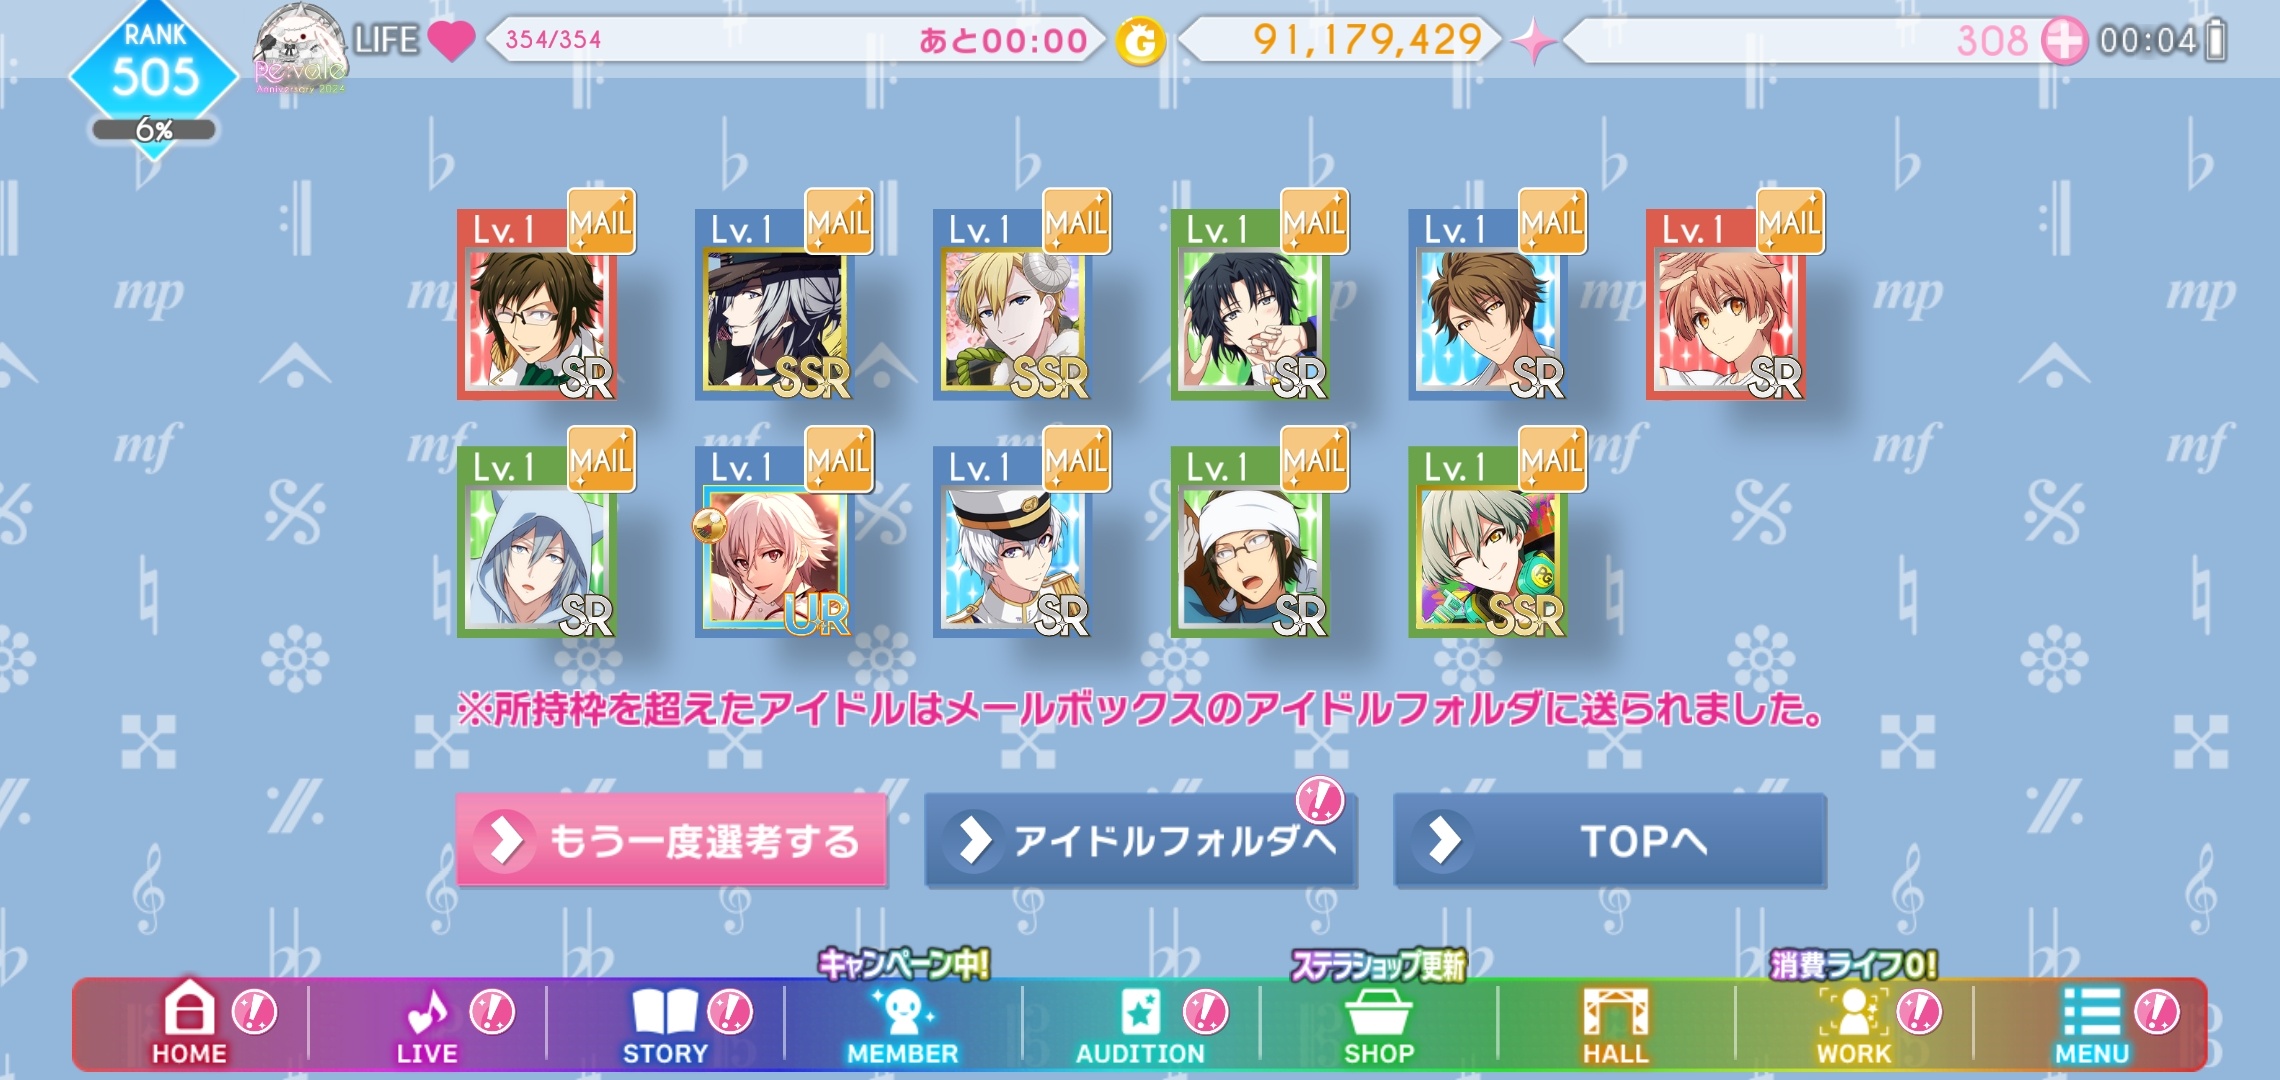
Task: Click もう一度選考する pink button
Action: (671, 840)
